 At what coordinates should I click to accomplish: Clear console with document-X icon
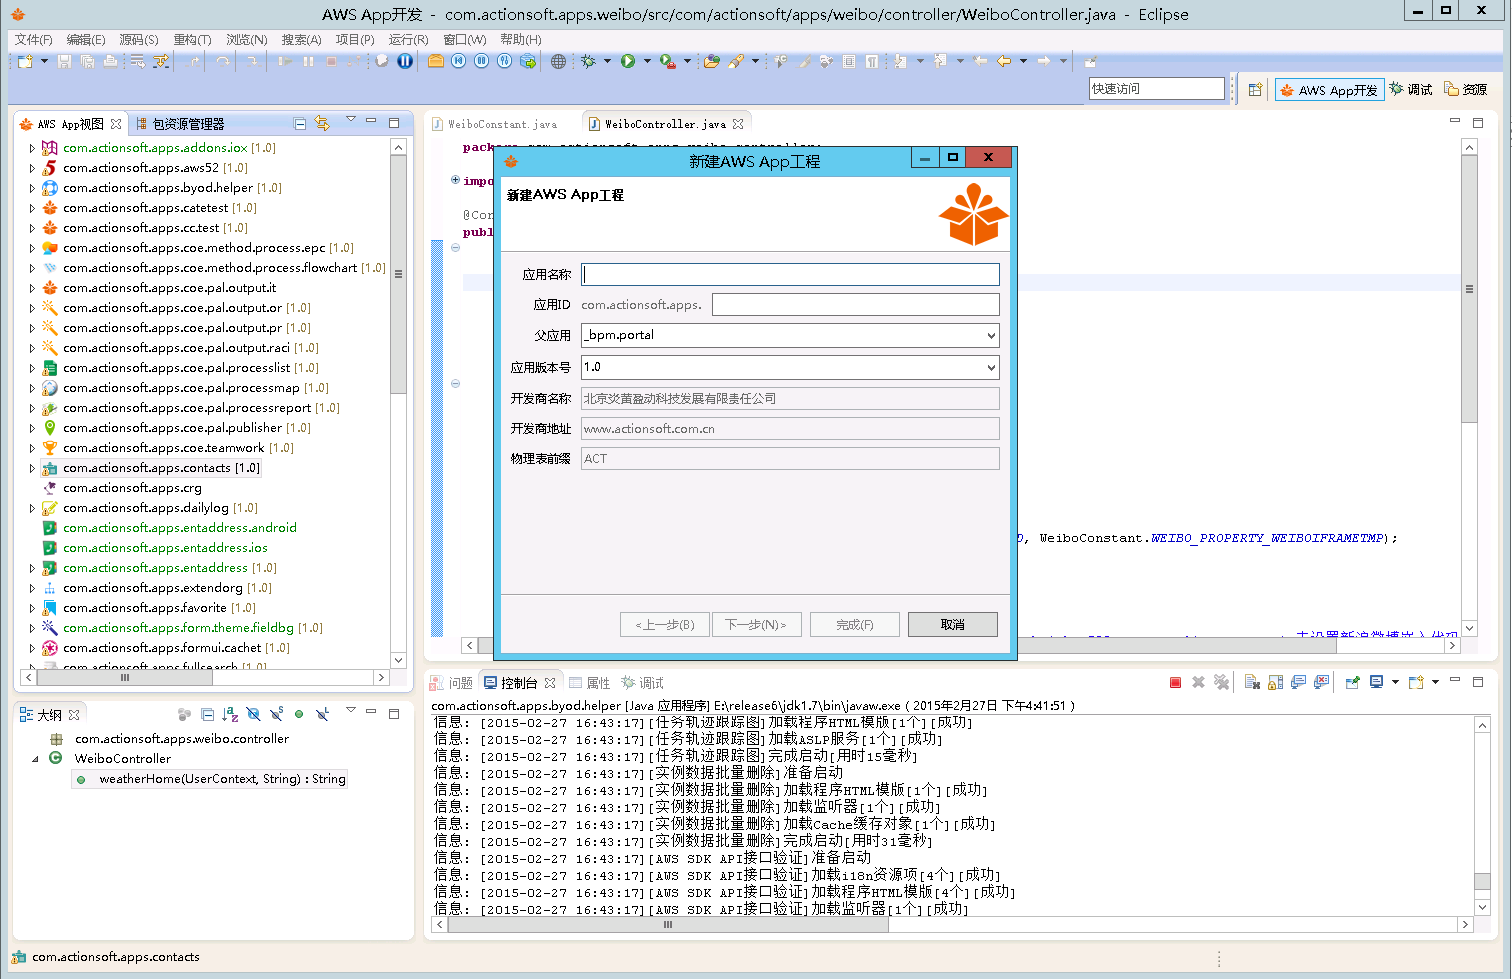click(1252, 683)
